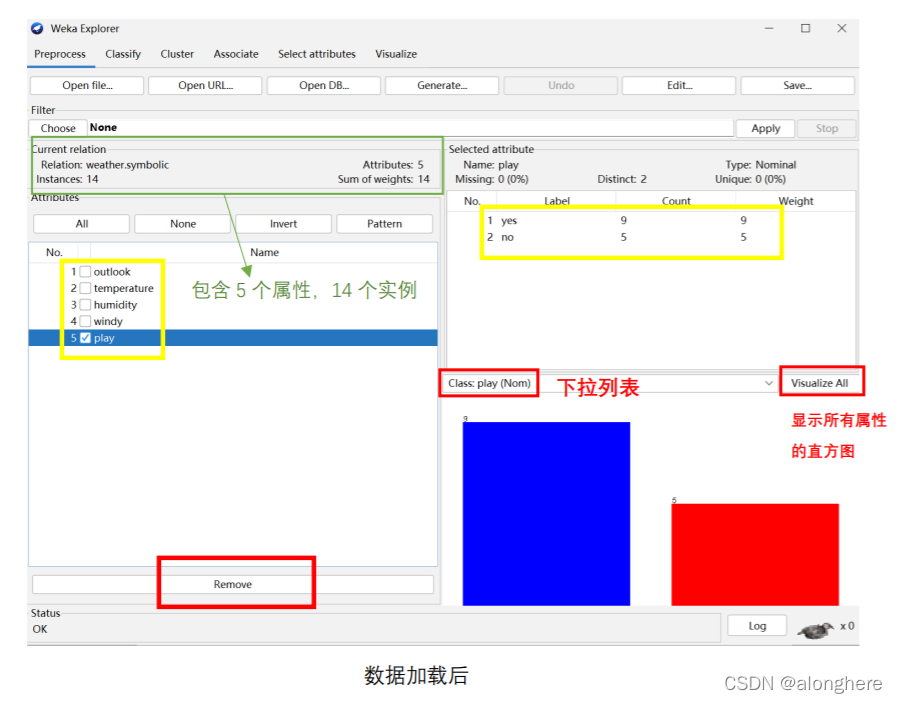Click the Generate... button
This screenshot has width=897, height=703.
[442, 85]
